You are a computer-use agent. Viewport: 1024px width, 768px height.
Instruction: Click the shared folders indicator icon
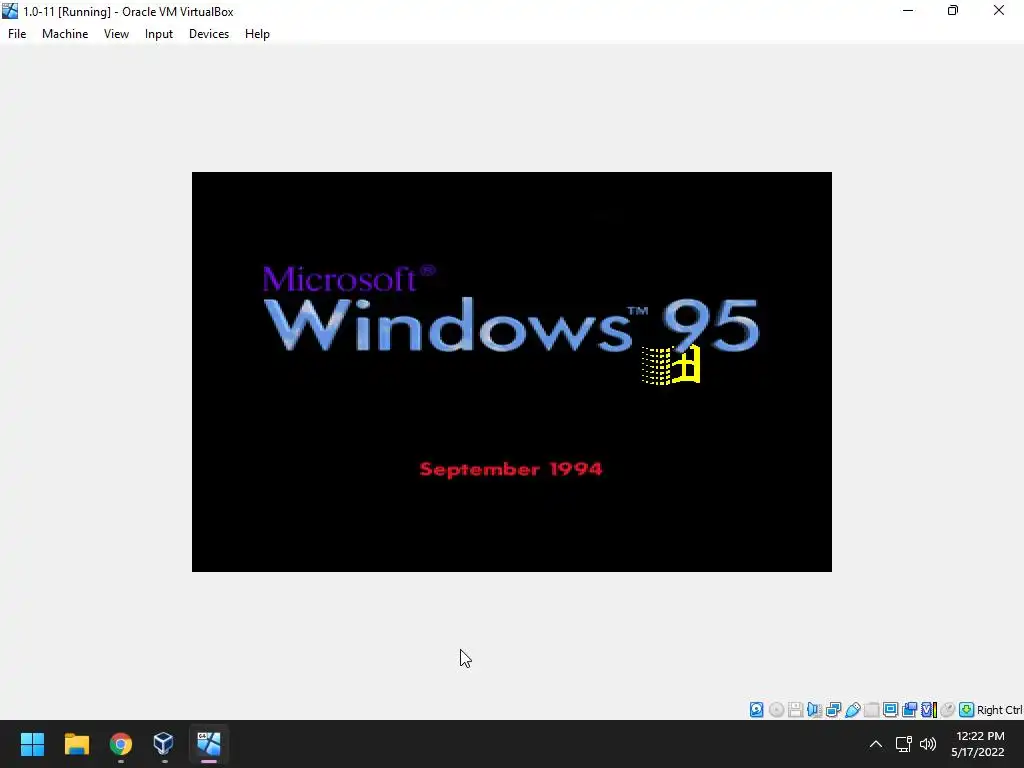[871, 710]
